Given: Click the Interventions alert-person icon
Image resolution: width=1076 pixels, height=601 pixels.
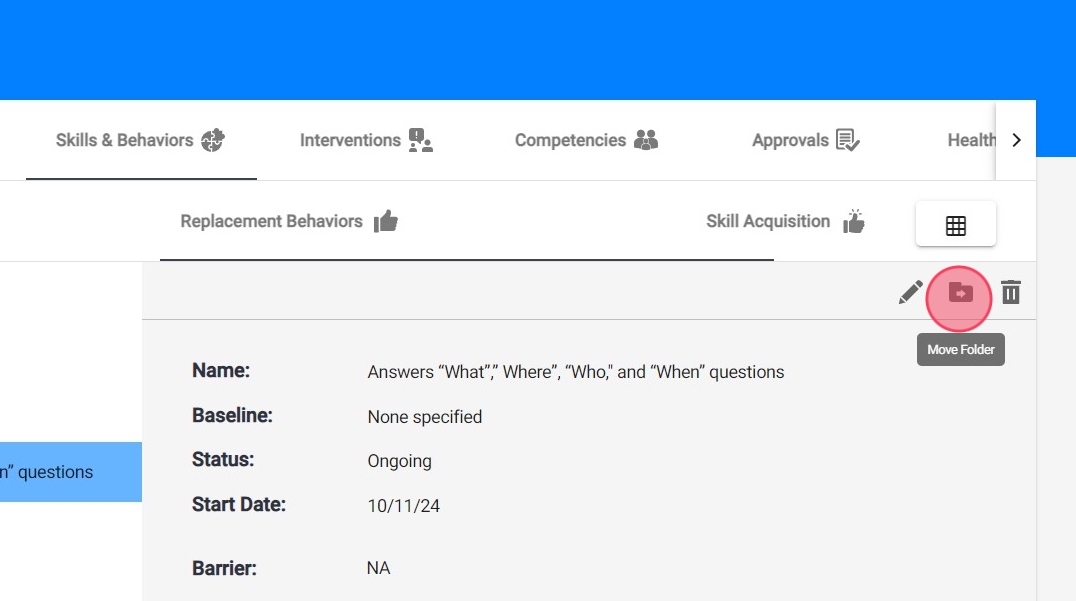Looking at the screenshot, I should point(420,141).
